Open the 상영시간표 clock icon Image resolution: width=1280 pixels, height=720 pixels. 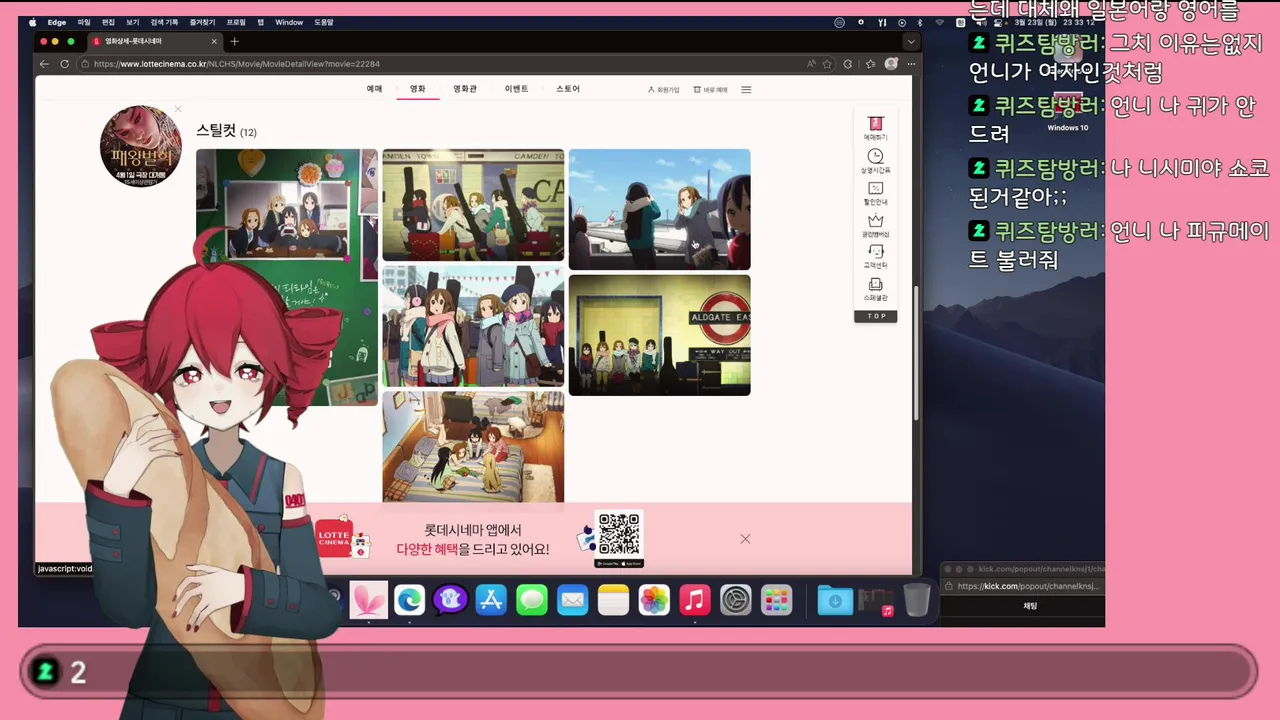pos(875,160)
